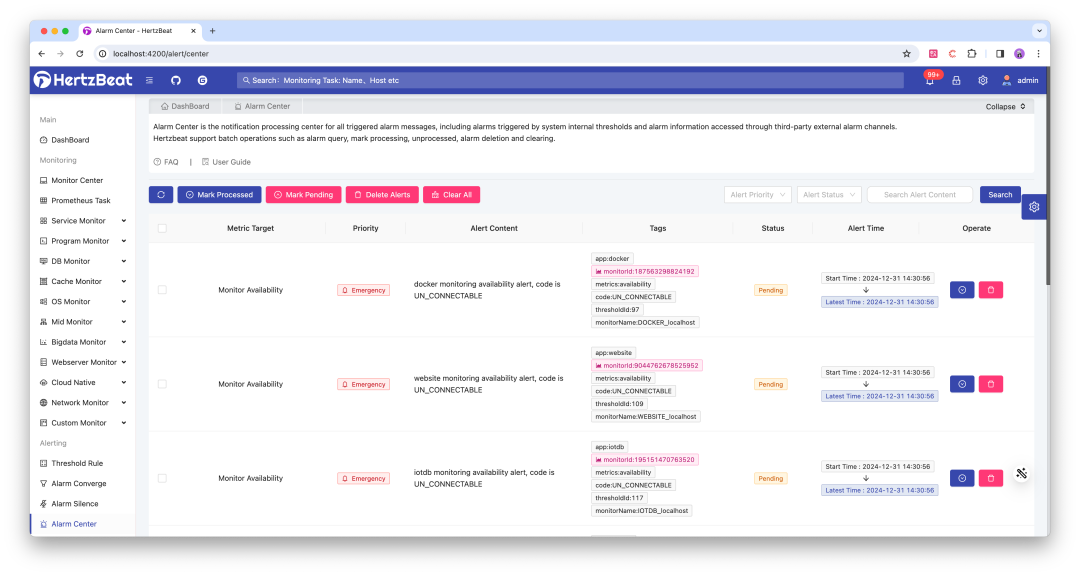Mark the website alert row as processed
1080x576 pixels.
pyautogui.click(x=961, y=384)
